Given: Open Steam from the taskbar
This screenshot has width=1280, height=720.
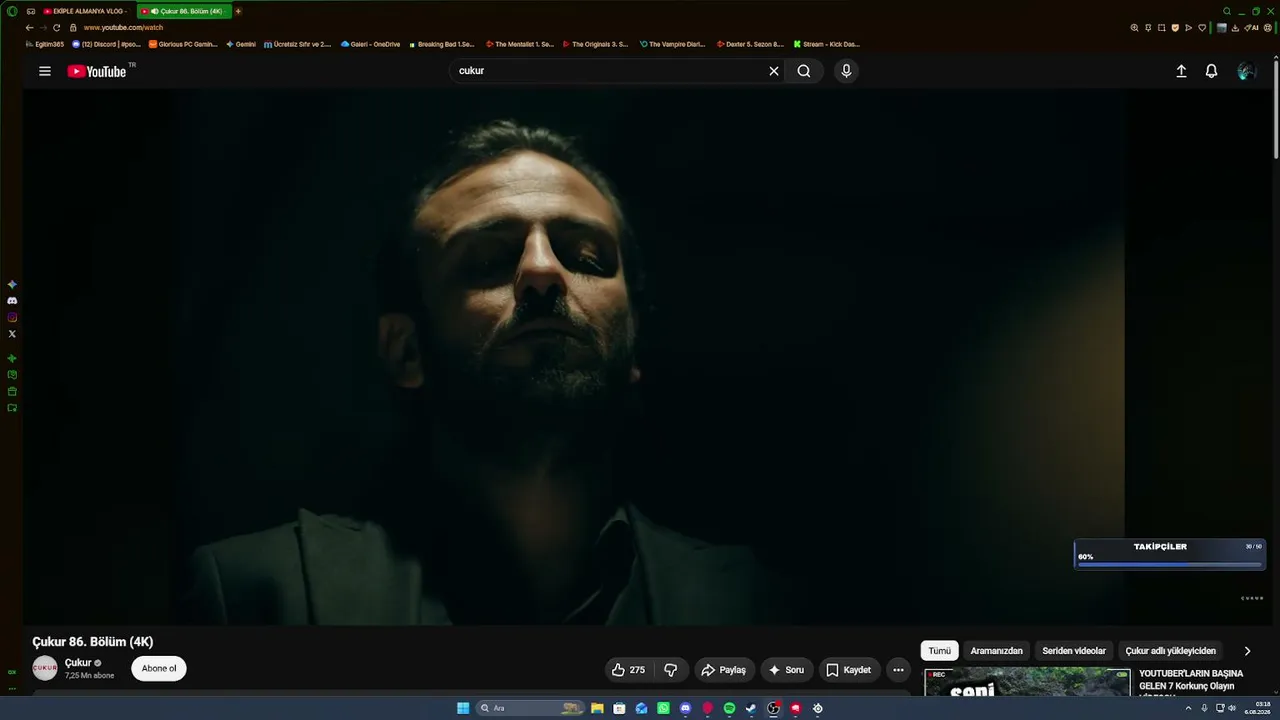Looking at the screenshot, I should tap(751, 708).
